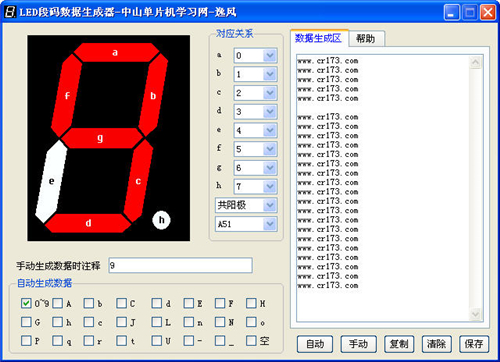Click the 手动 button
500x362 pixels.
[x=358, y=344]
